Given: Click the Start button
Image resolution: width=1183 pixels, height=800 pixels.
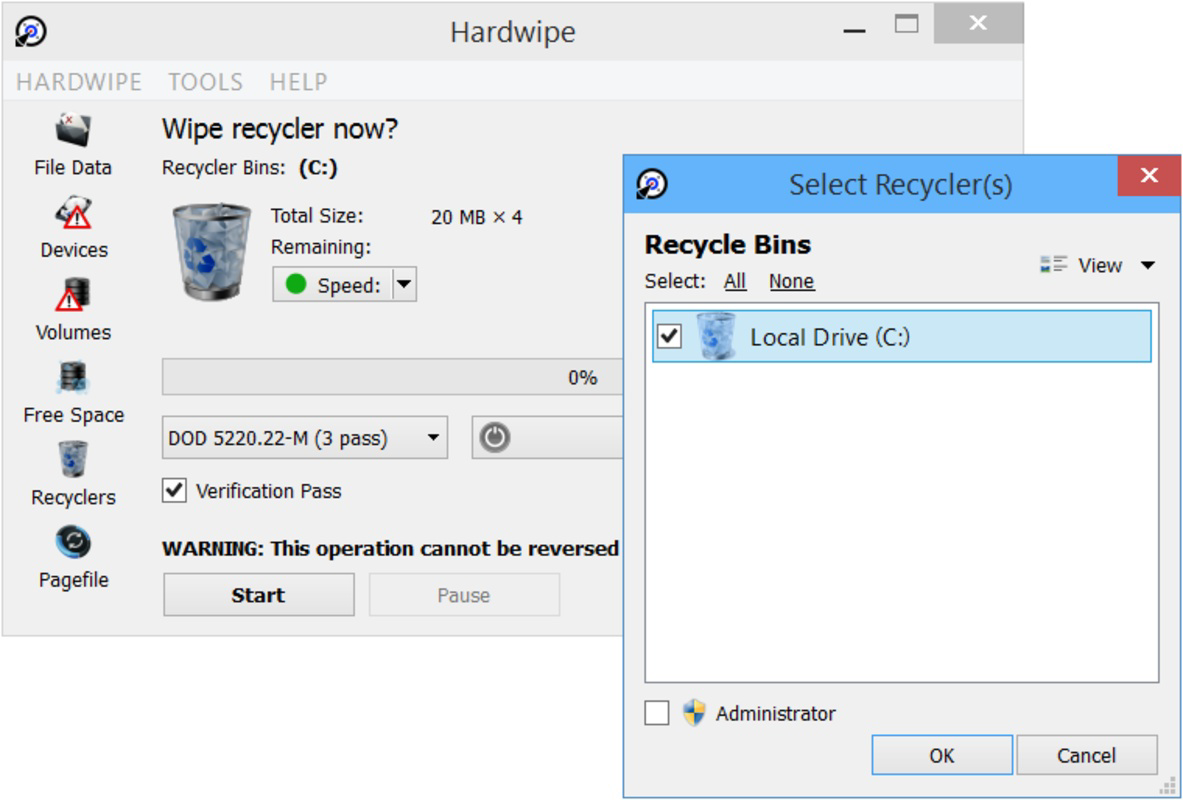Looking at the screenshot, I should pos(259,595).
